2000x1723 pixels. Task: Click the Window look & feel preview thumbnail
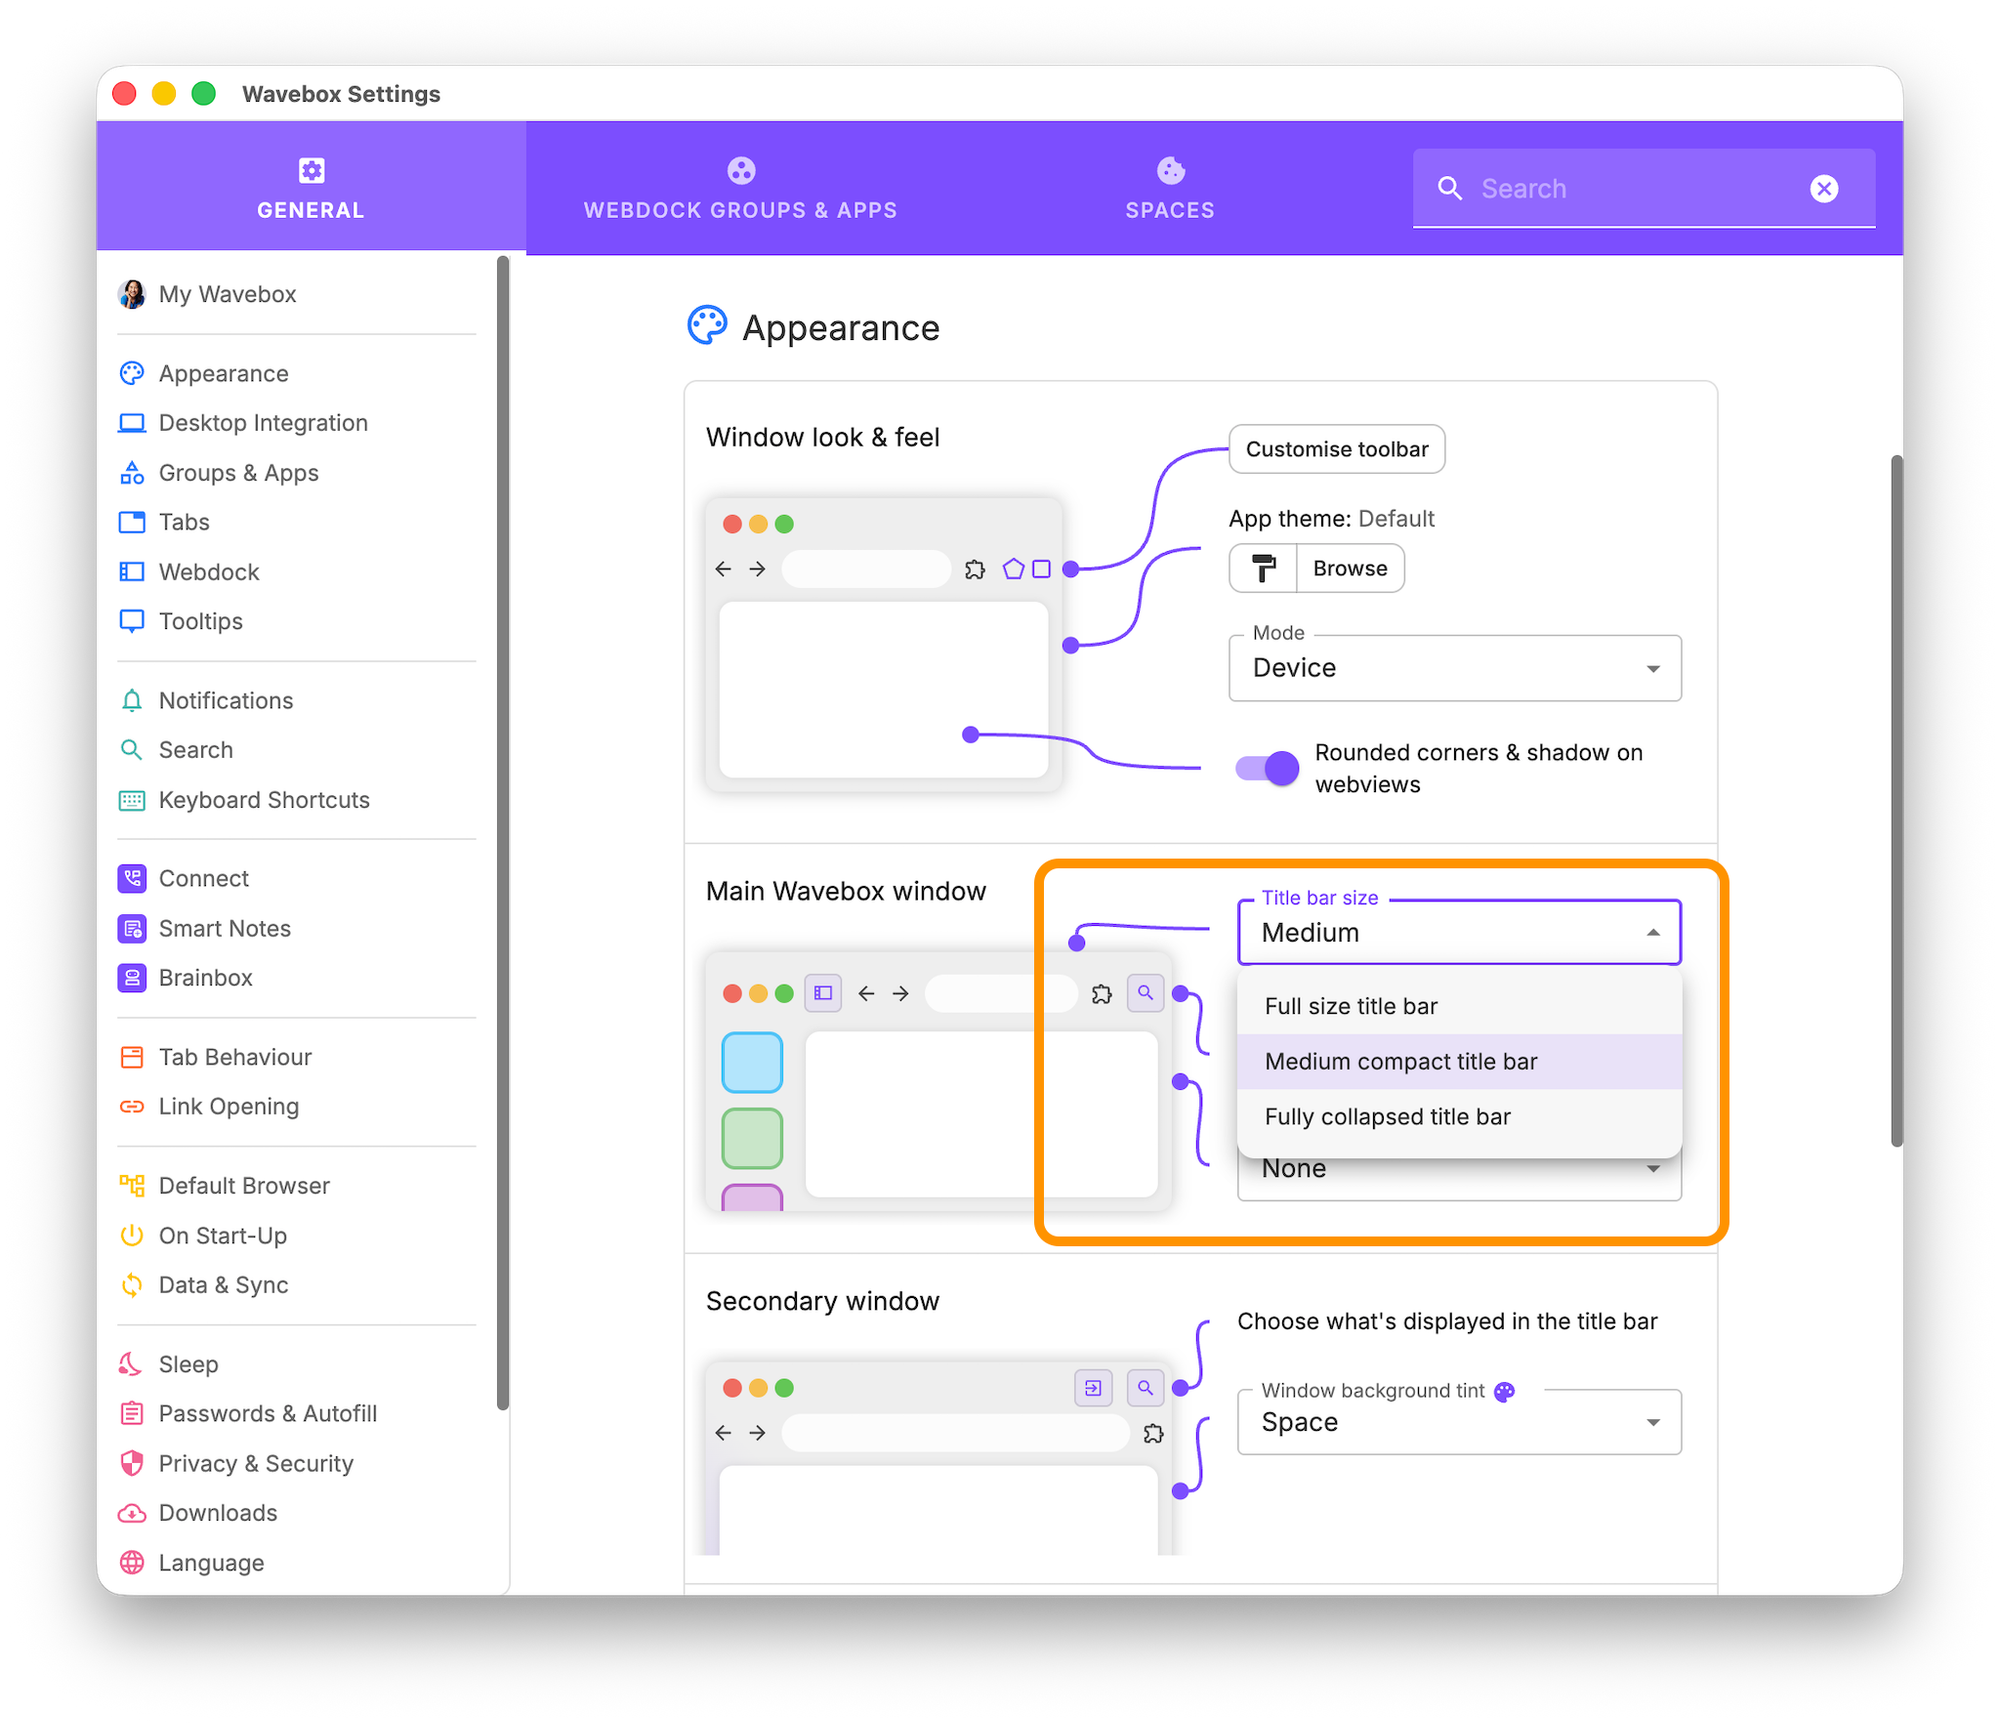[x=883, y=645]
